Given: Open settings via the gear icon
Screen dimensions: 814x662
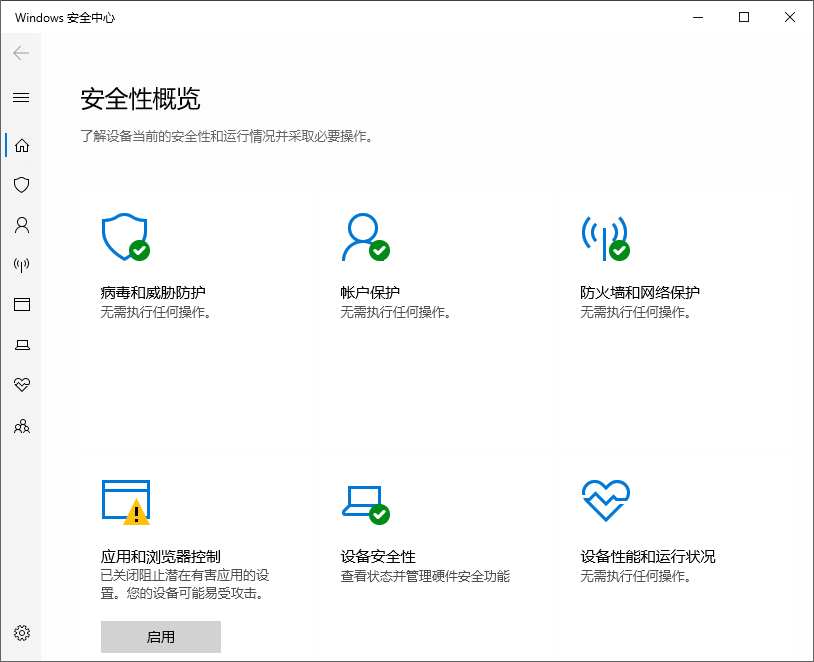Looking at the screenshot, I should pos(22,632).
